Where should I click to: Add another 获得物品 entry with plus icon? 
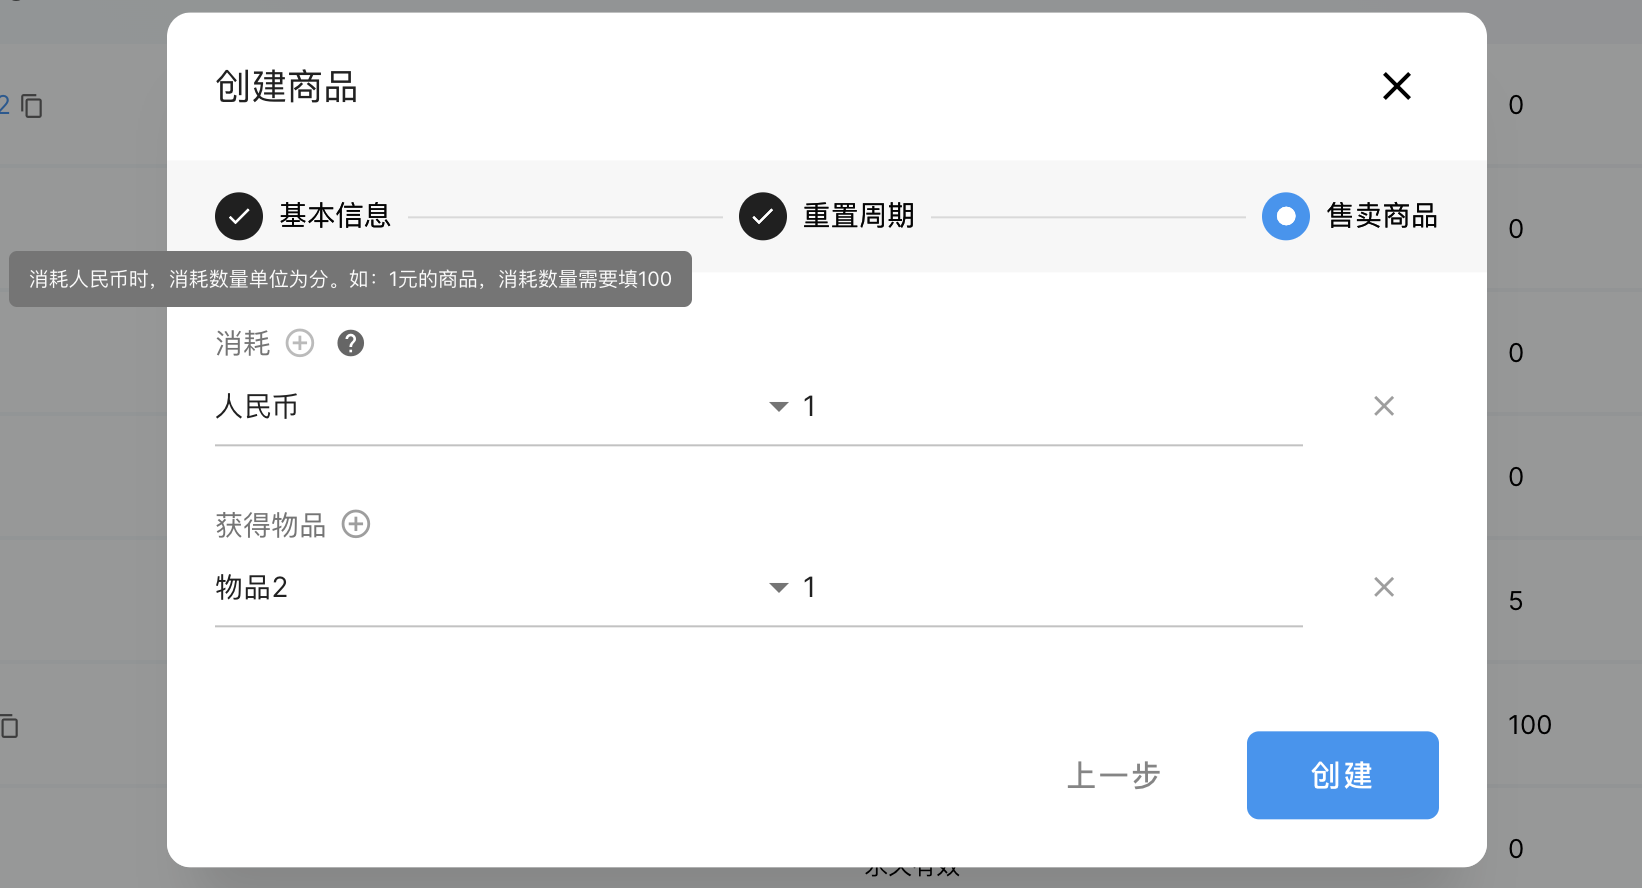pyautogui.click(x=356, y=524)
